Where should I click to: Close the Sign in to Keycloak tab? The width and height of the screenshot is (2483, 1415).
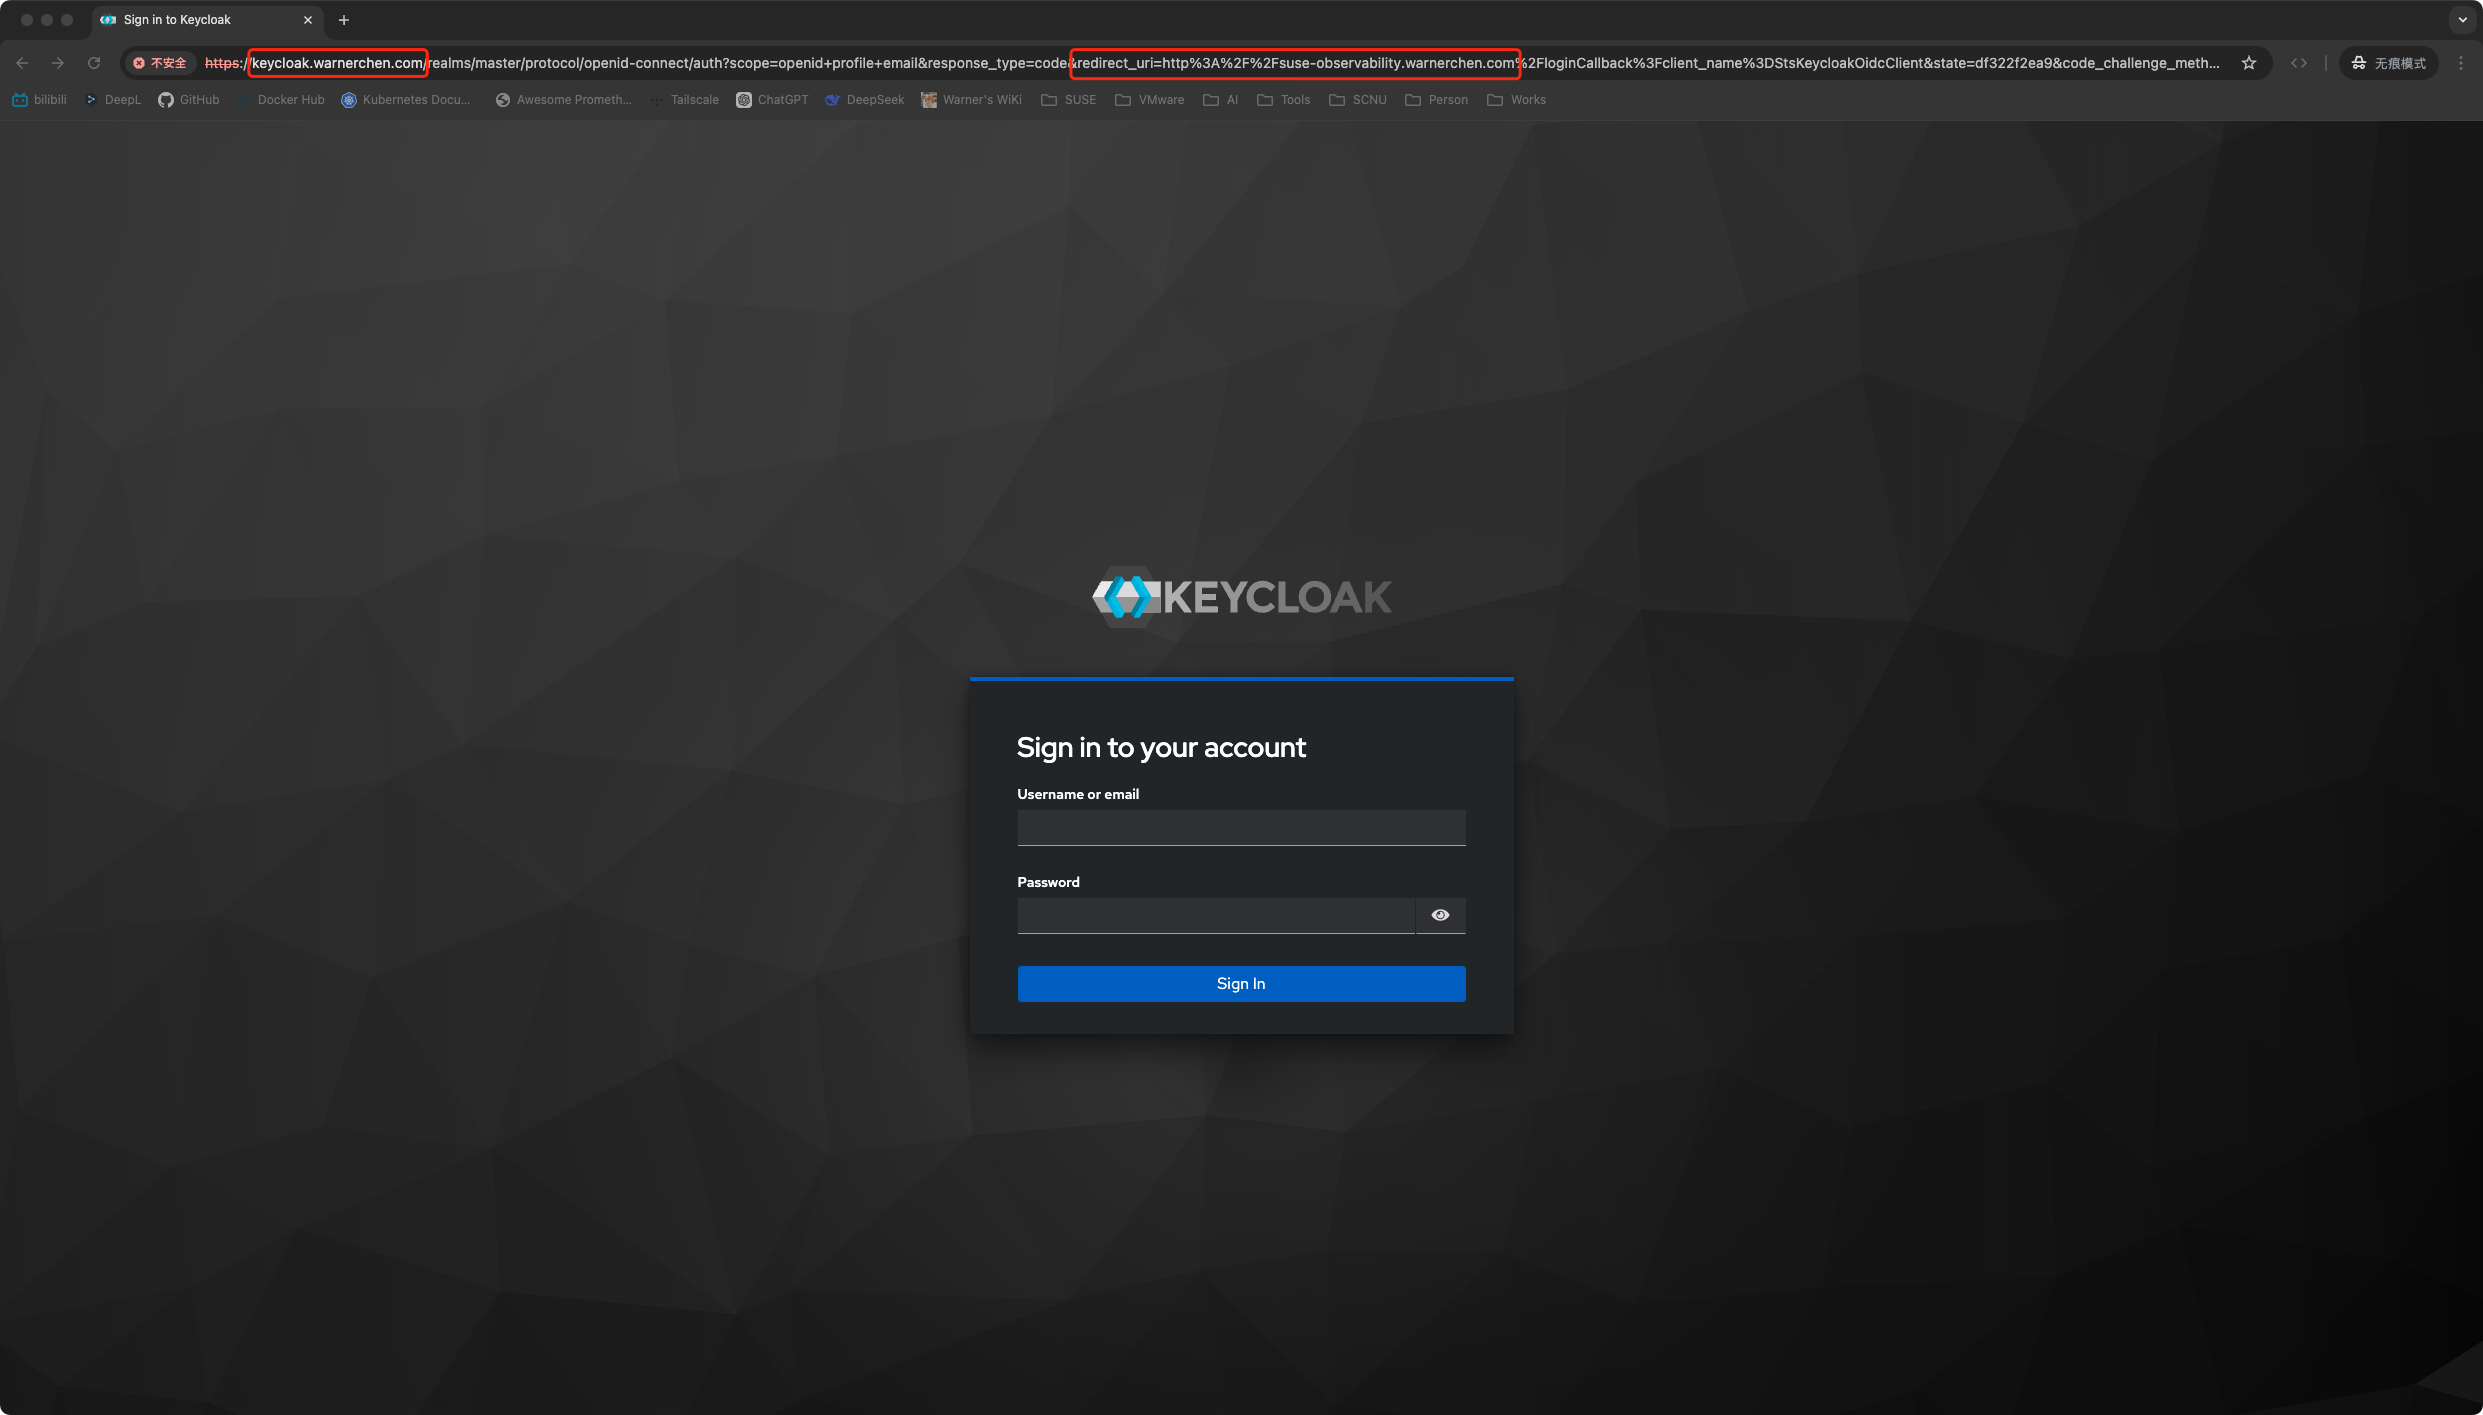[x=308, y=20]
